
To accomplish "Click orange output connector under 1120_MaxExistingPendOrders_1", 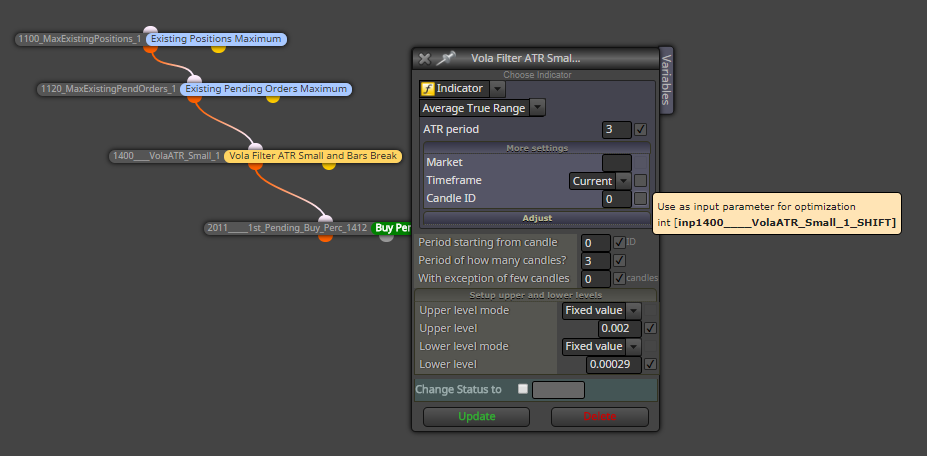I will click(x=195, y=97).
